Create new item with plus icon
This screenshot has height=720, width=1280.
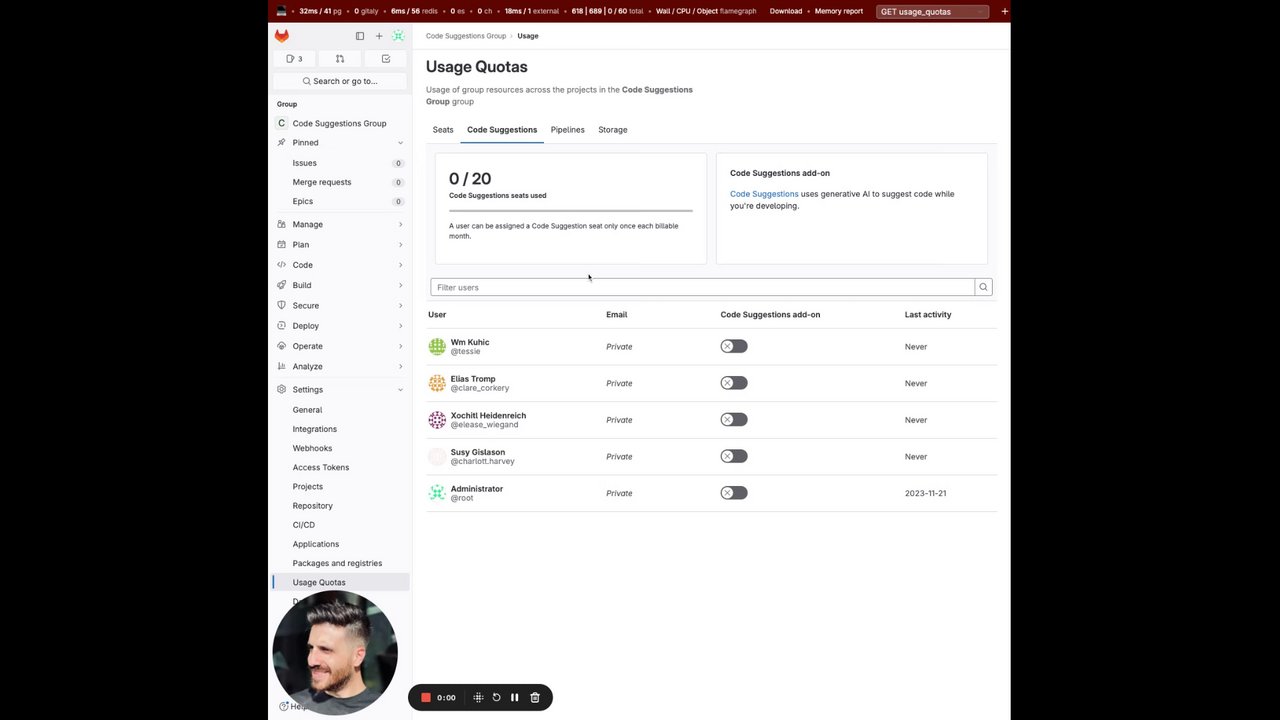(379, 36)
